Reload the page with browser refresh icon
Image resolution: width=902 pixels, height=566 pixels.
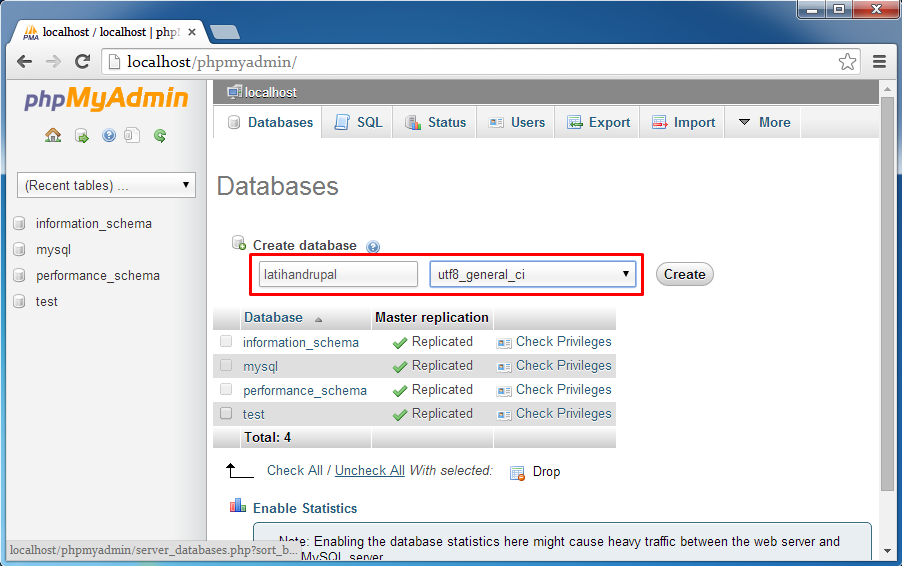(x=83, y=62)
